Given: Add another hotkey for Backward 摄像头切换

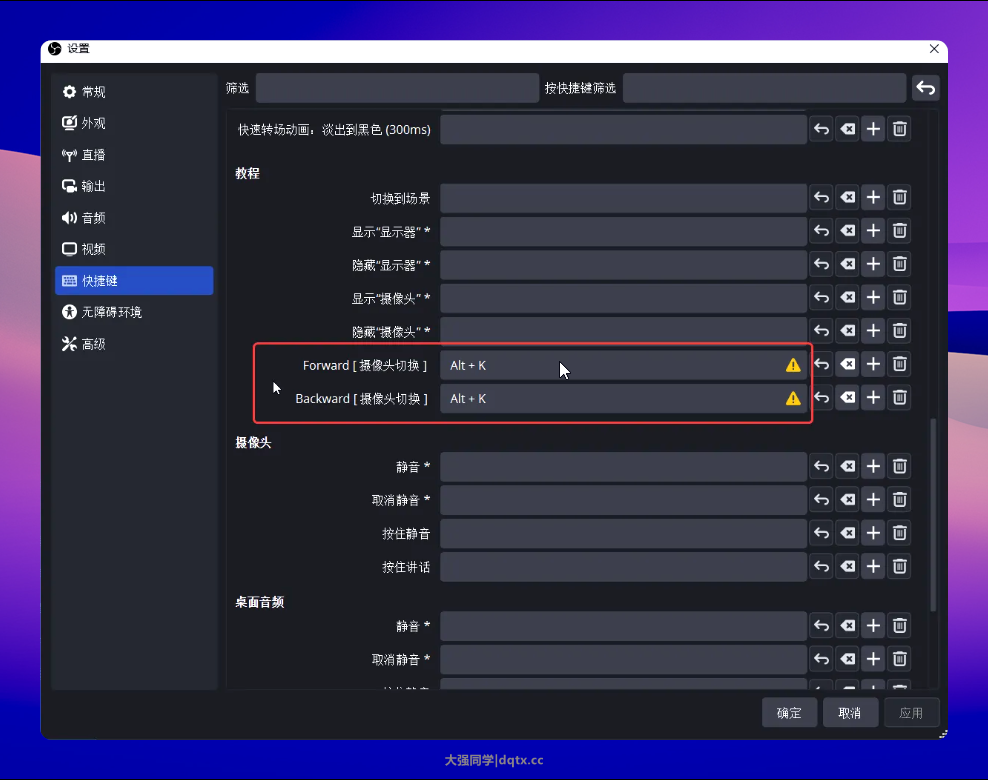Looking at the screenshot, I should coord(873,398).
